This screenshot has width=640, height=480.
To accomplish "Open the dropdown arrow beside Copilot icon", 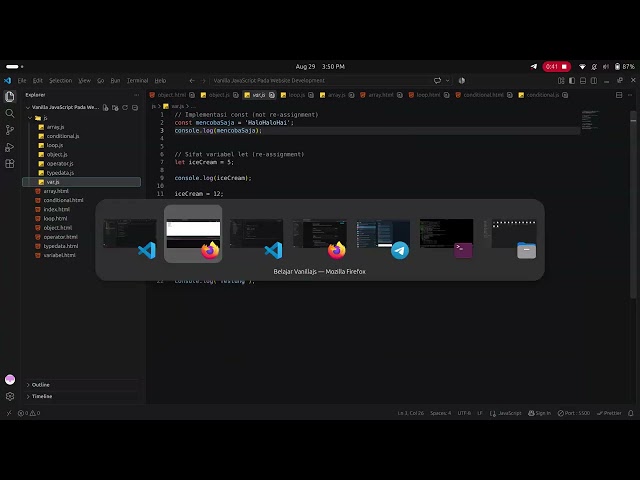I will click(448, 80).
